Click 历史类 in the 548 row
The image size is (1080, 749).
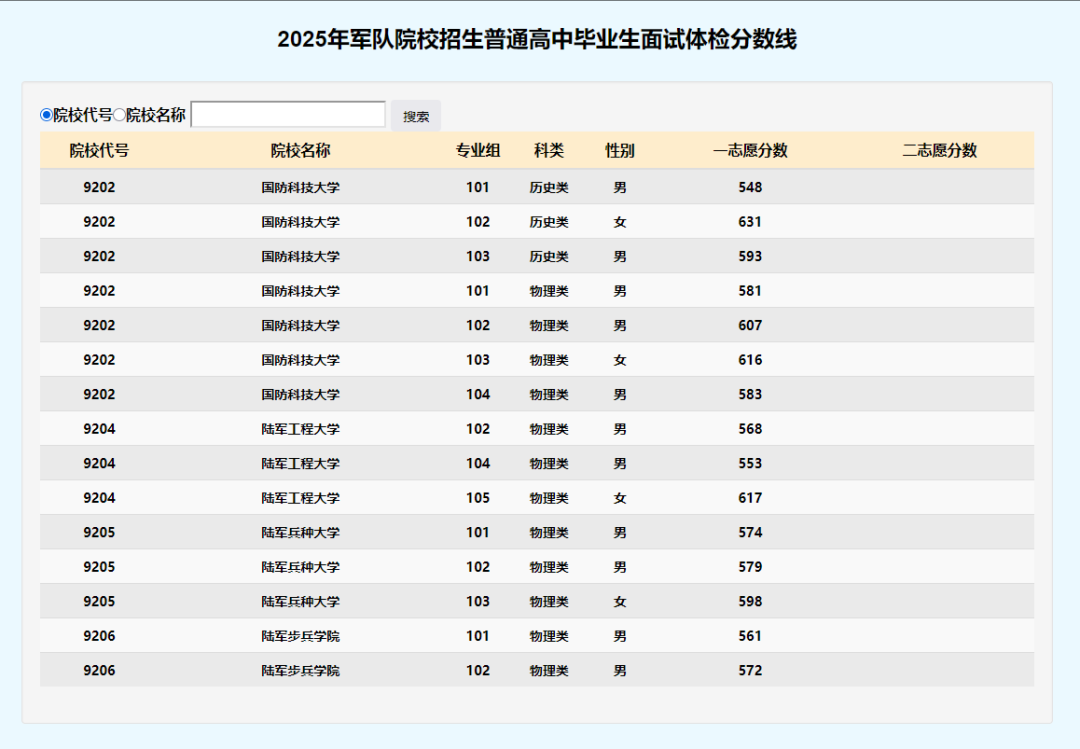click(549, 187)
